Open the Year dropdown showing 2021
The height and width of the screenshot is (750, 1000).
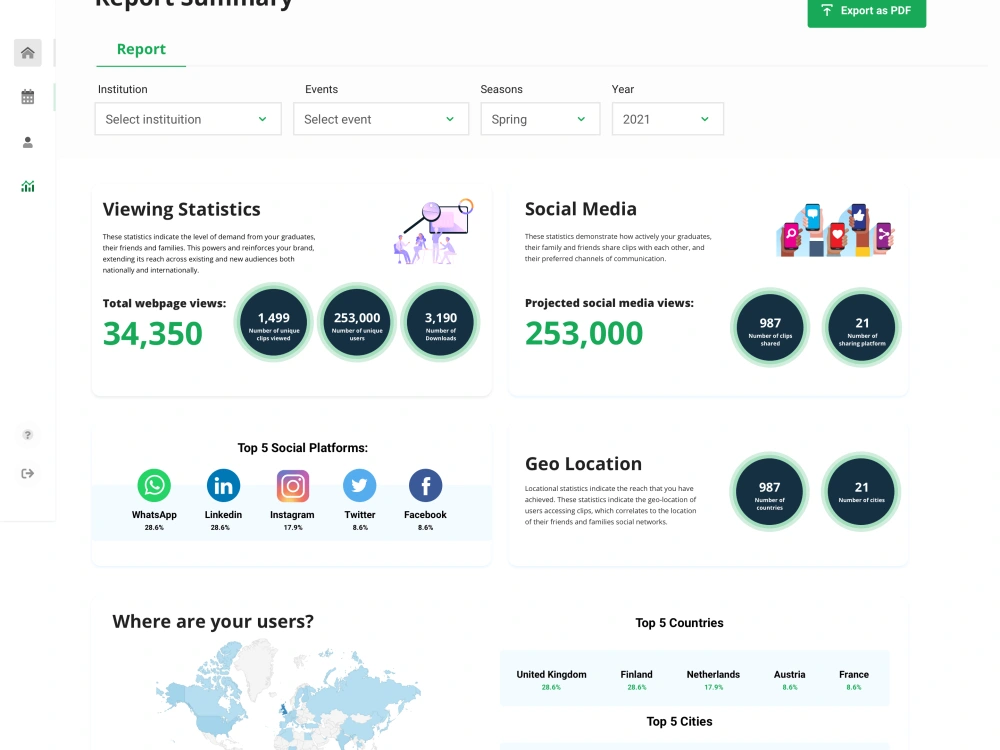(668, 119)
